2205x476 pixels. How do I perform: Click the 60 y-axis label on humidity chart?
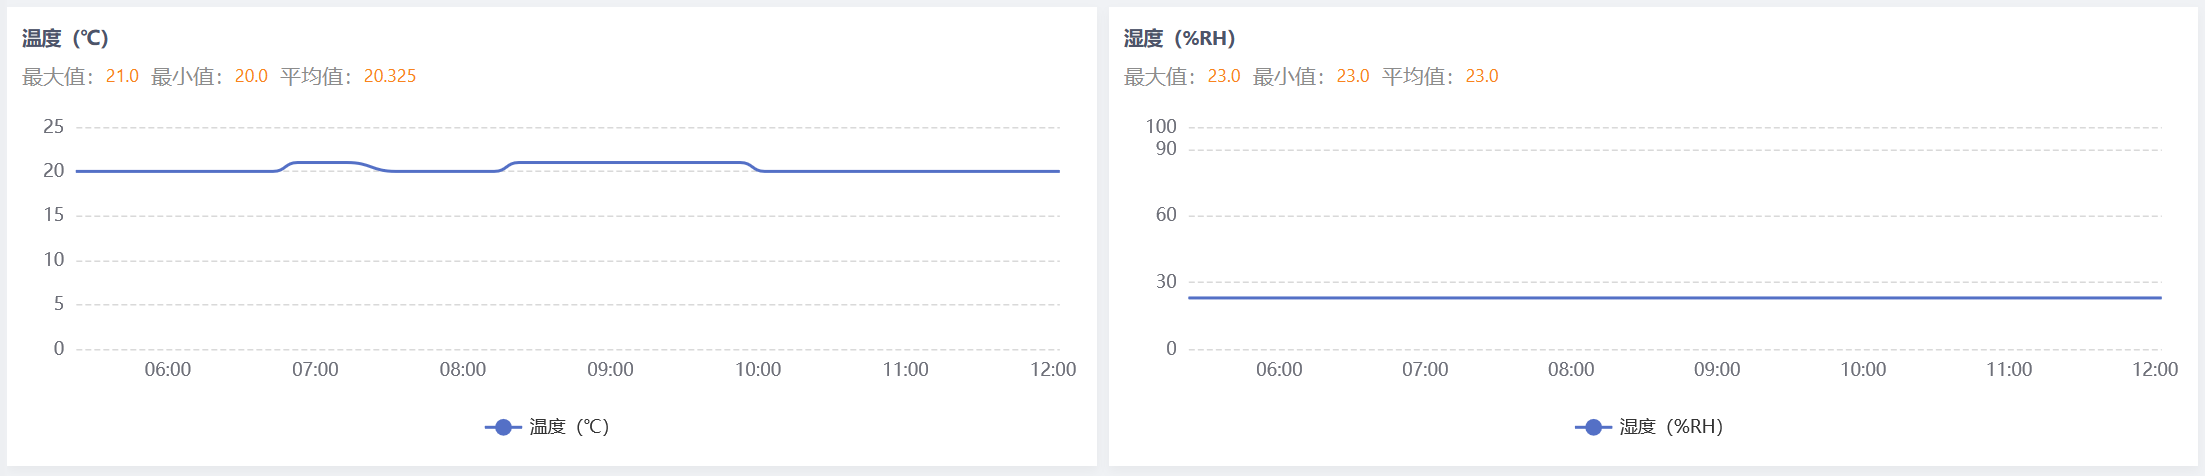[1166, 214]
